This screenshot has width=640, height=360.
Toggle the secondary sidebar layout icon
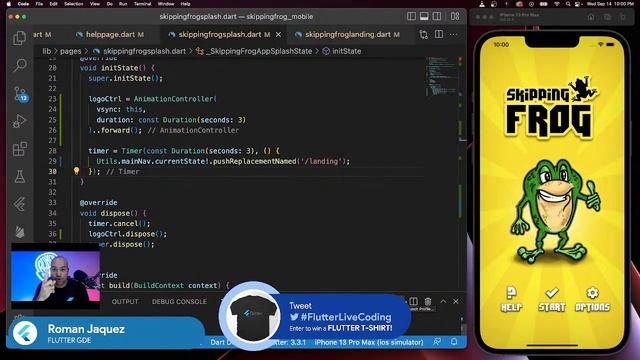click(x=437, y=16)
